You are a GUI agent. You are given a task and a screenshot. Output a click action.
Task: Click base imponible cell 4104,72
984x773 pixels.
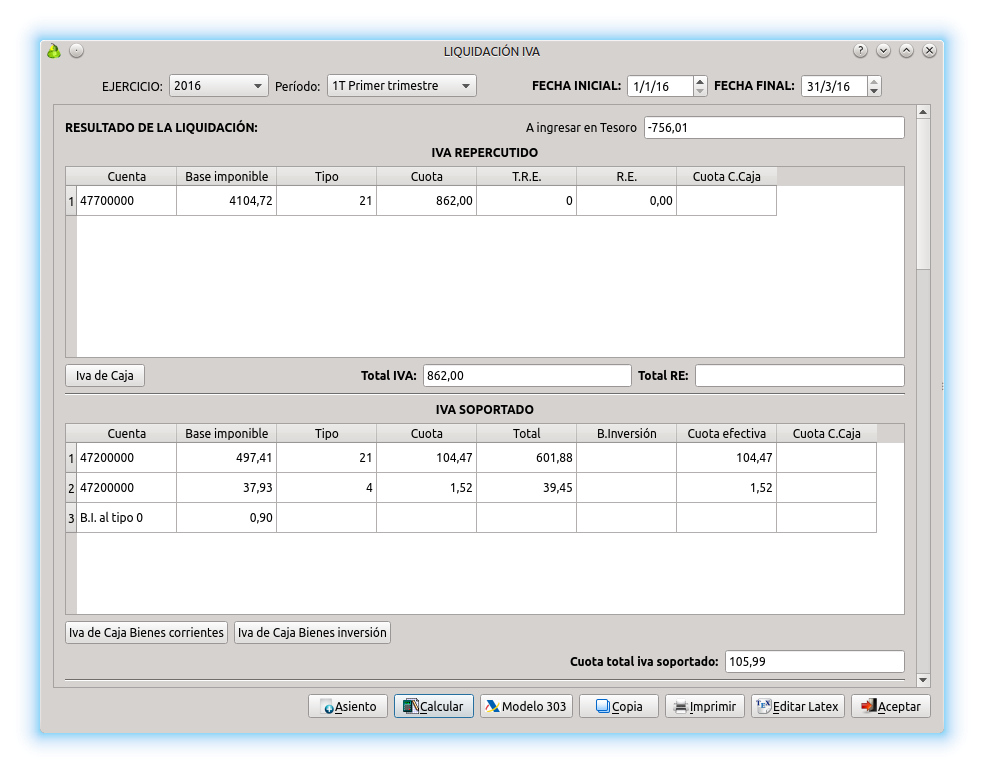[227, 201]
